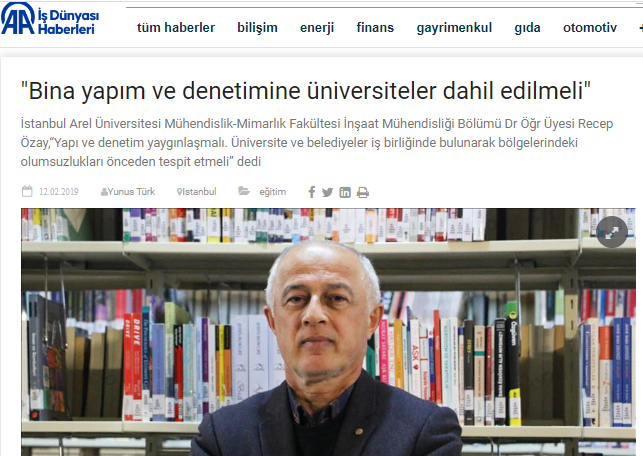Open the tüm haberler menu item

pyautogui.click(x=176, y=27)
